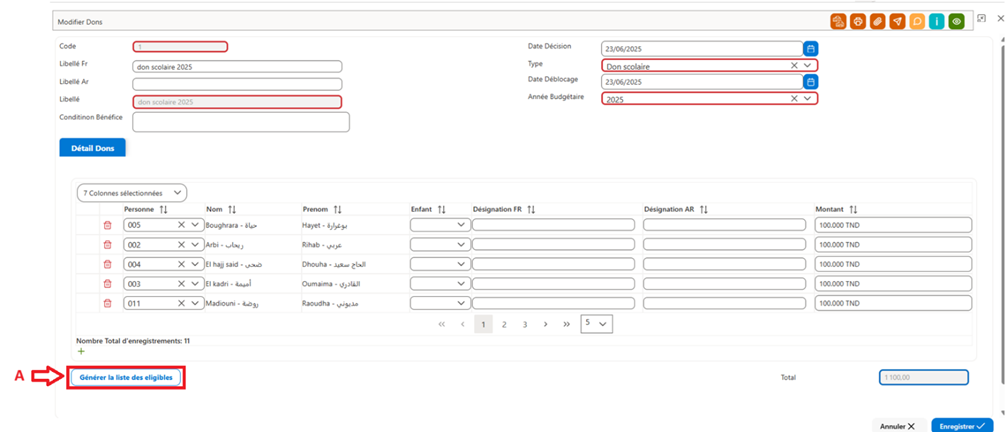Viewport: 1007px width, 432px height.
Task: Click the Annuler button
Action: point(898,426)
